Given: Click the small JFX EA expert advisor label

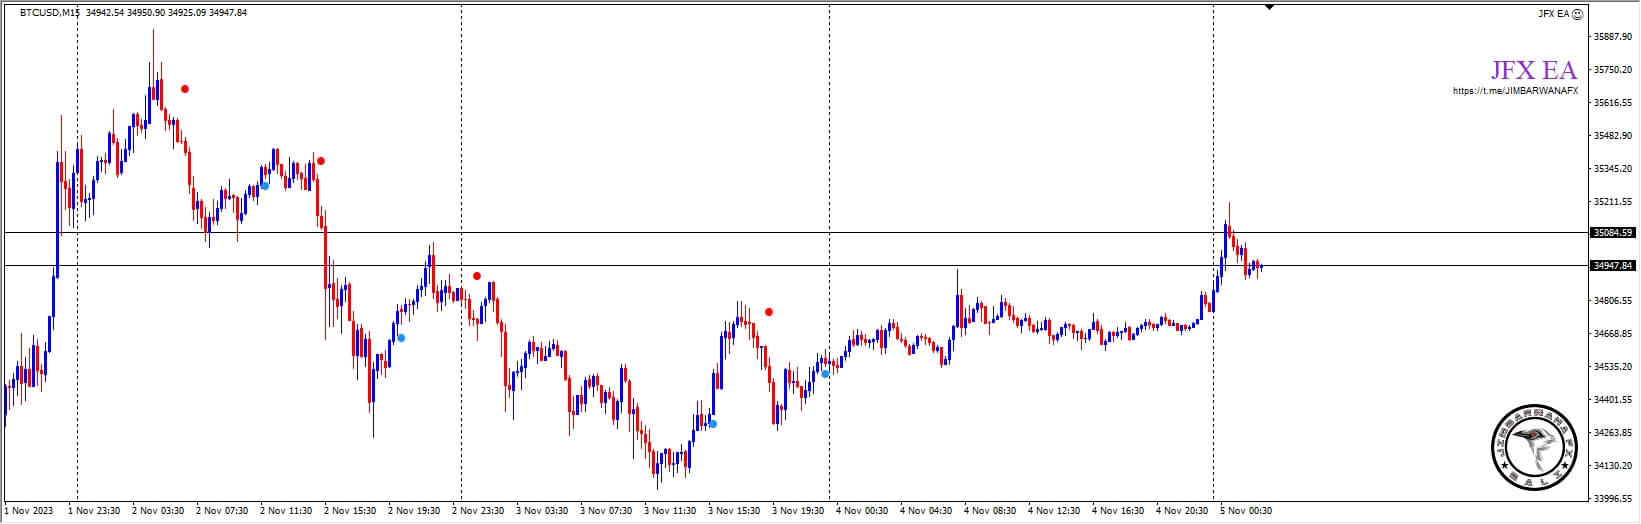Looking at the screenshot, I should pyautogui.click(x=1553, y=14).
